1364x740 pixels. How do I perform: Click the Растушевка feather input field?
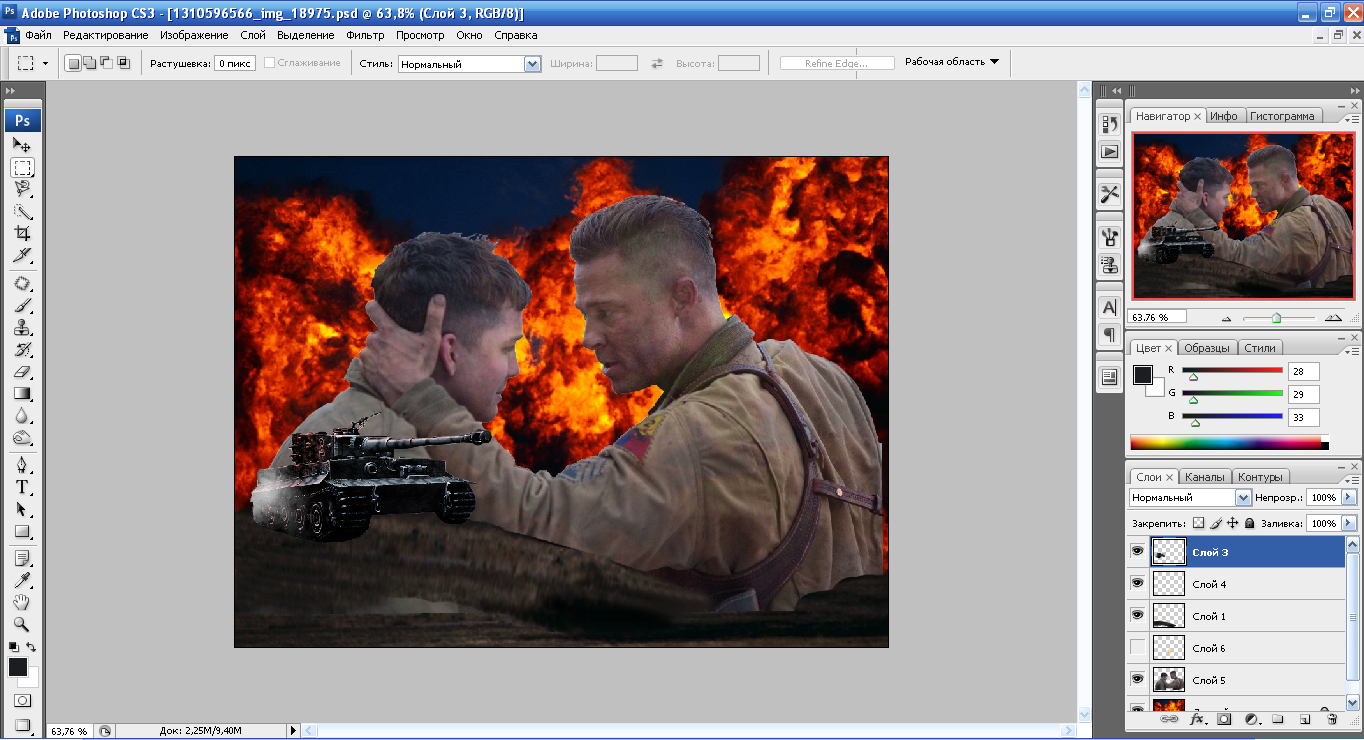pos(237,63)
